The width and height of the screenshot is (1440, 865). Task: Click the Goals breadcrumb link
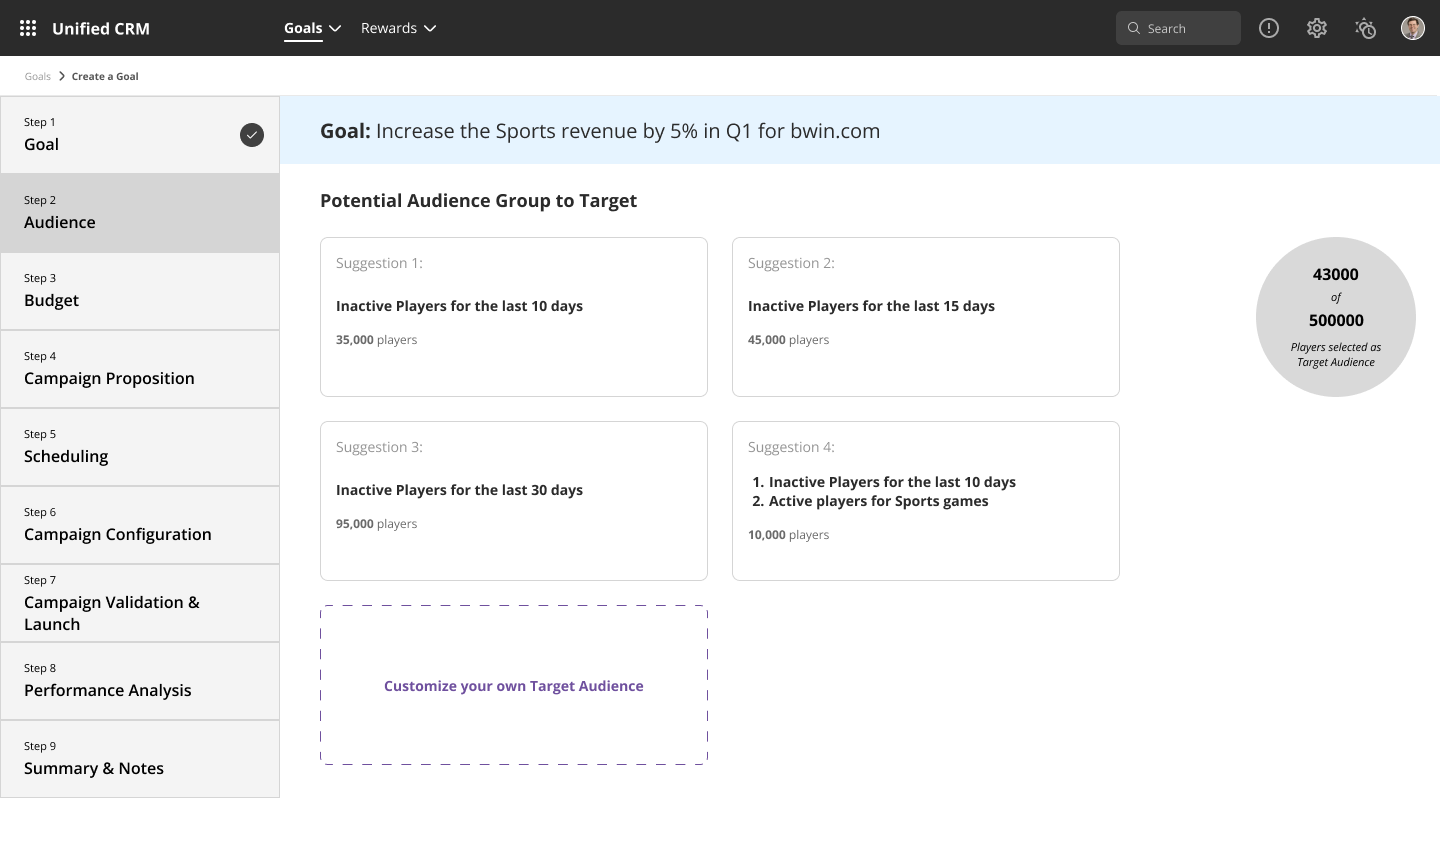[x=38, y=76]
